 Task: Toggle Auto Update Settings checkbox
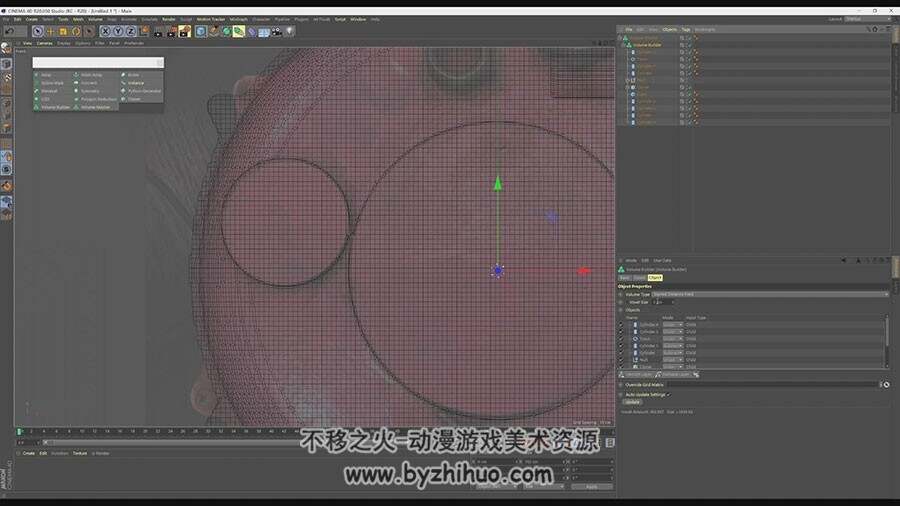(x=669, y=395)
